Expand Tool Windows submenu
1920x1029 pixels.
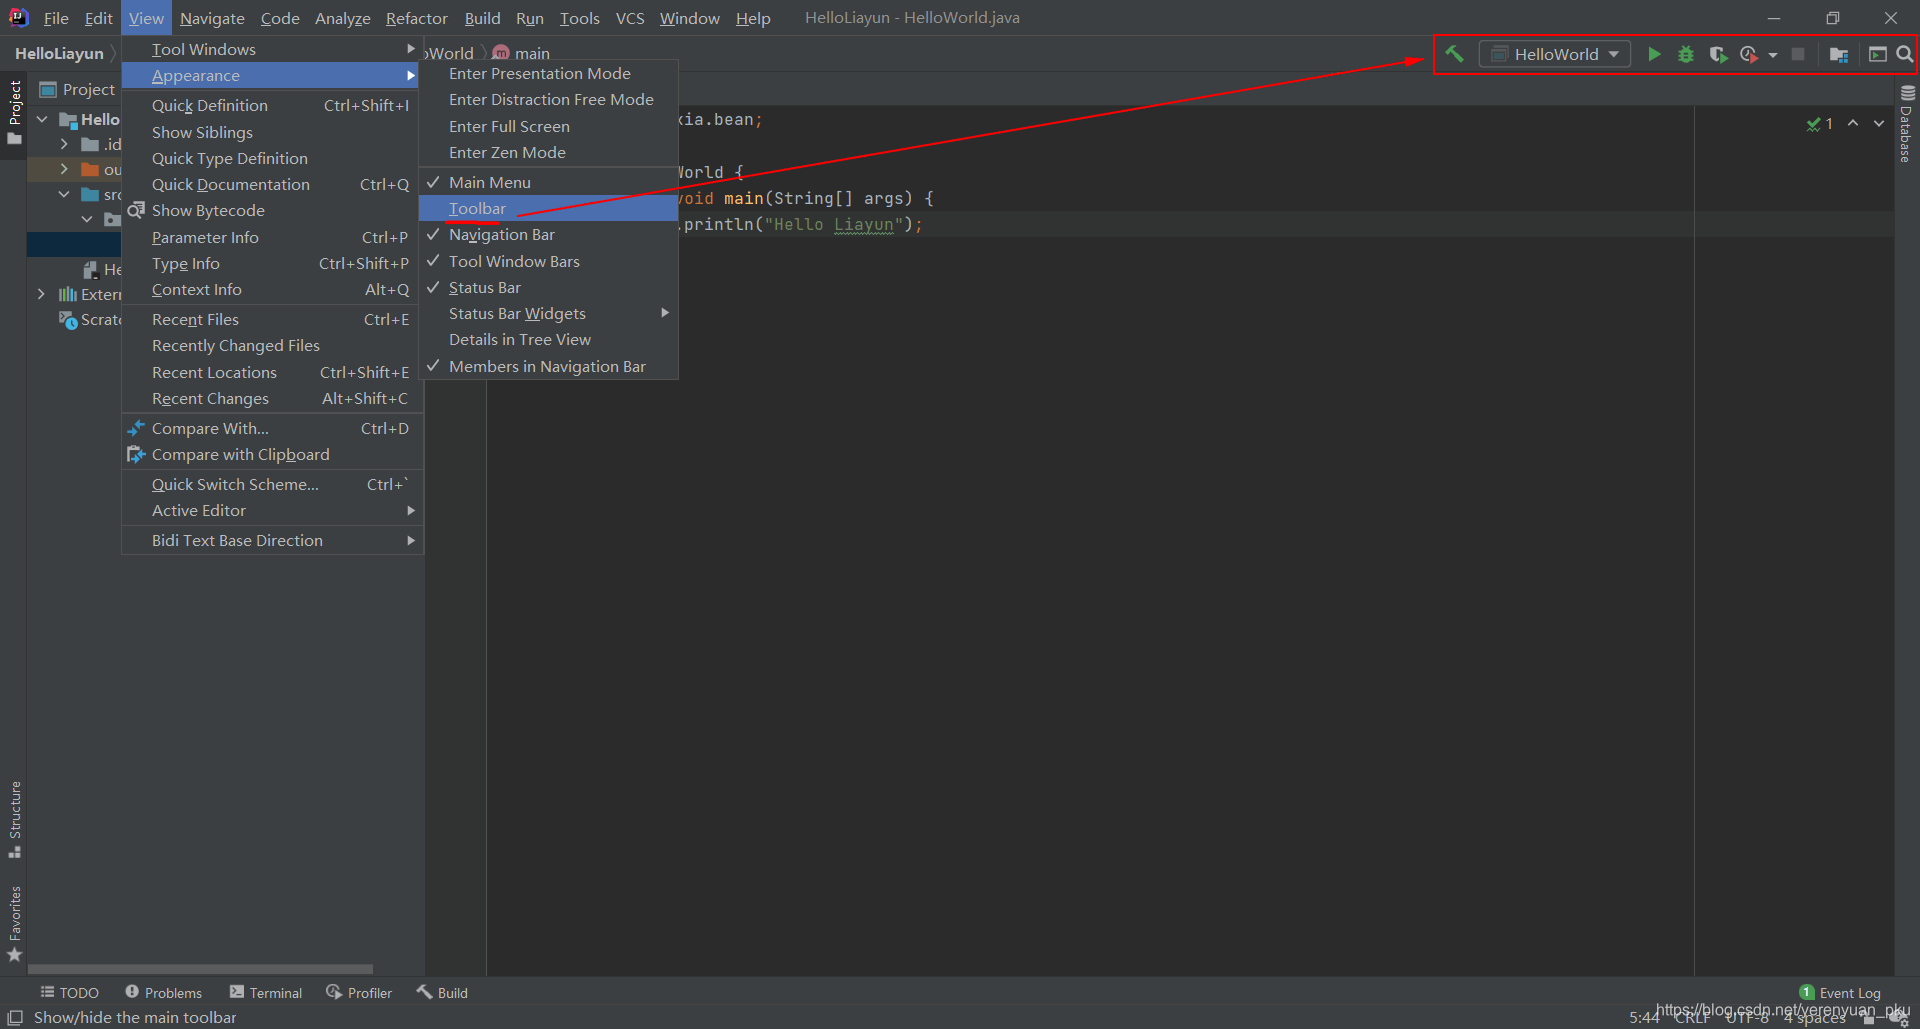(272, 49)
